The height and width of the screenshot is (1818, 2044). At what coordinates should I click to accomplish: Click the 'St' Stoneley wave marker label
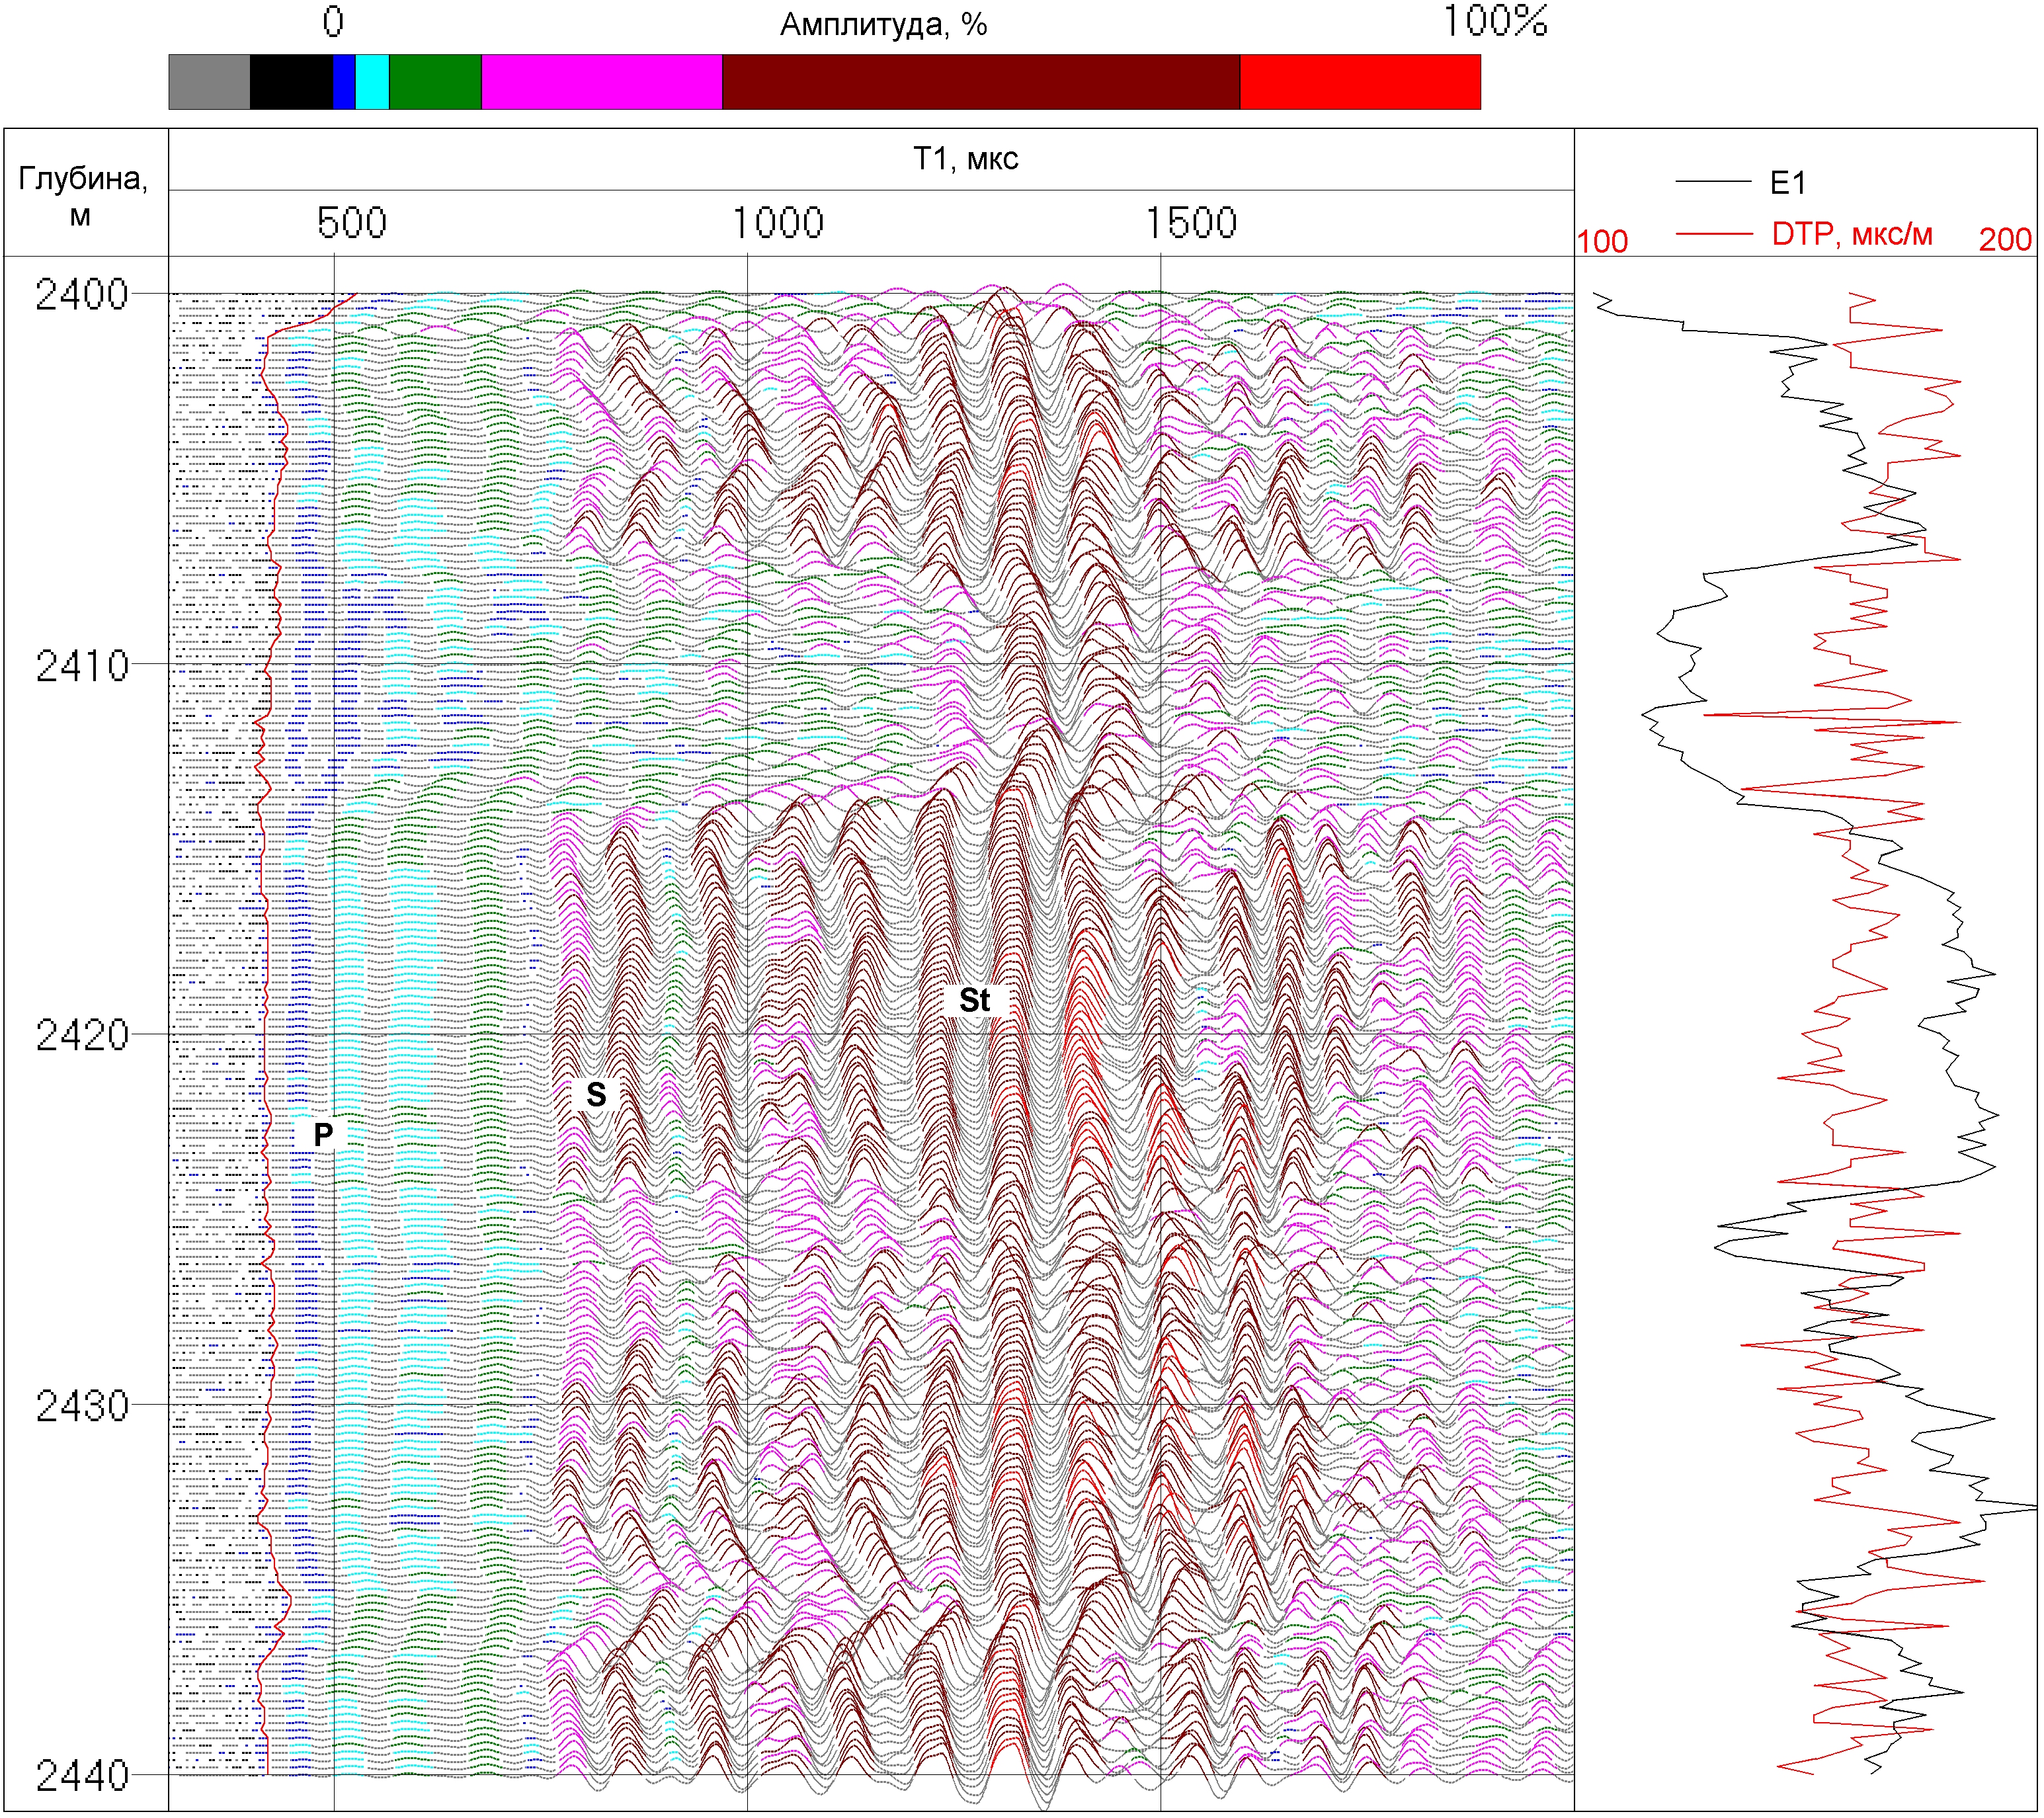pos(974,1000)
